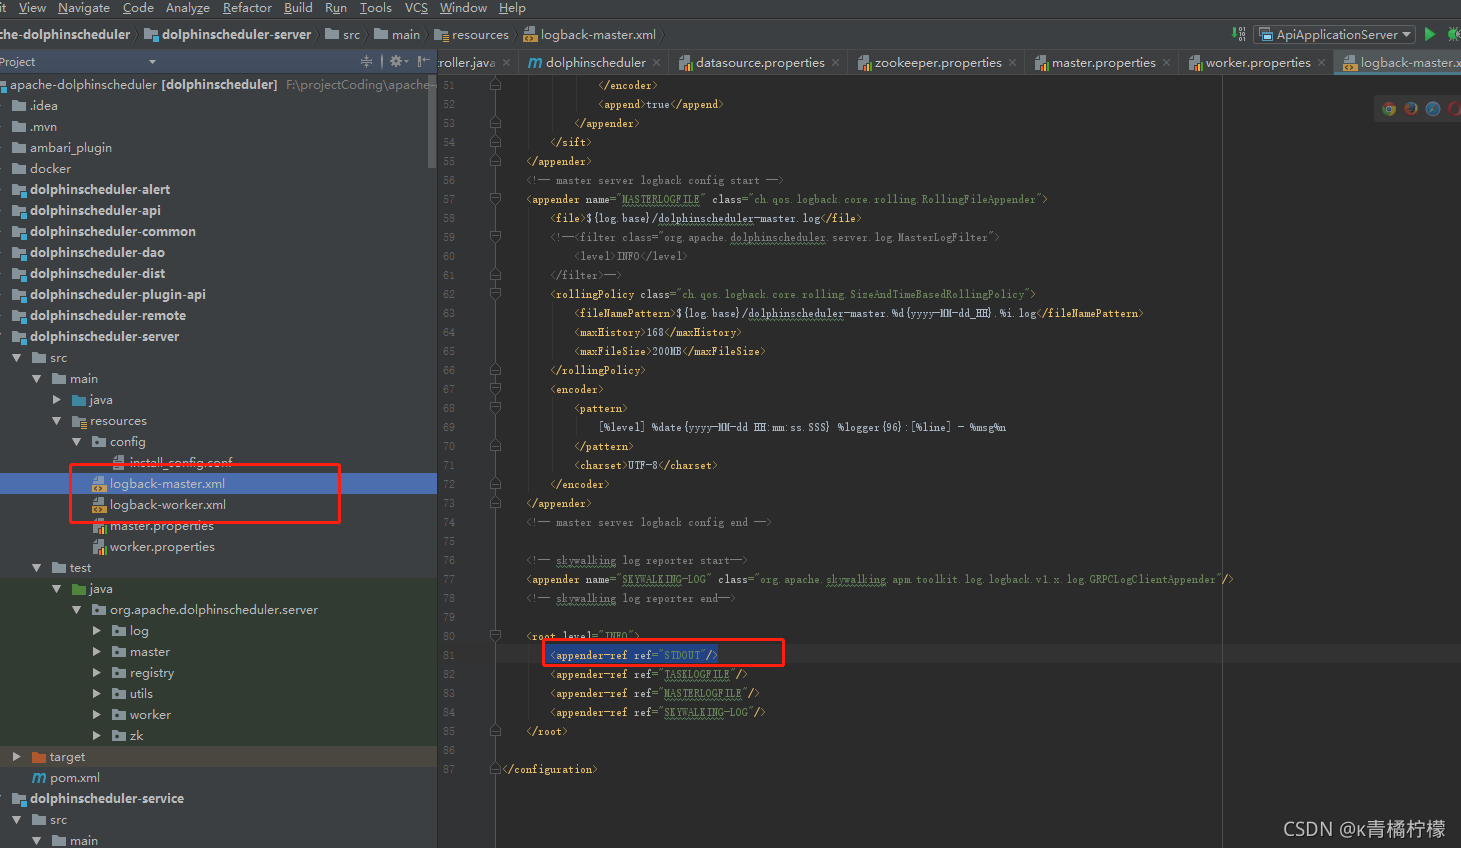Switch to the master.properties editor tab
This screenshot has width=1461, height=848.
point(1103,62)
